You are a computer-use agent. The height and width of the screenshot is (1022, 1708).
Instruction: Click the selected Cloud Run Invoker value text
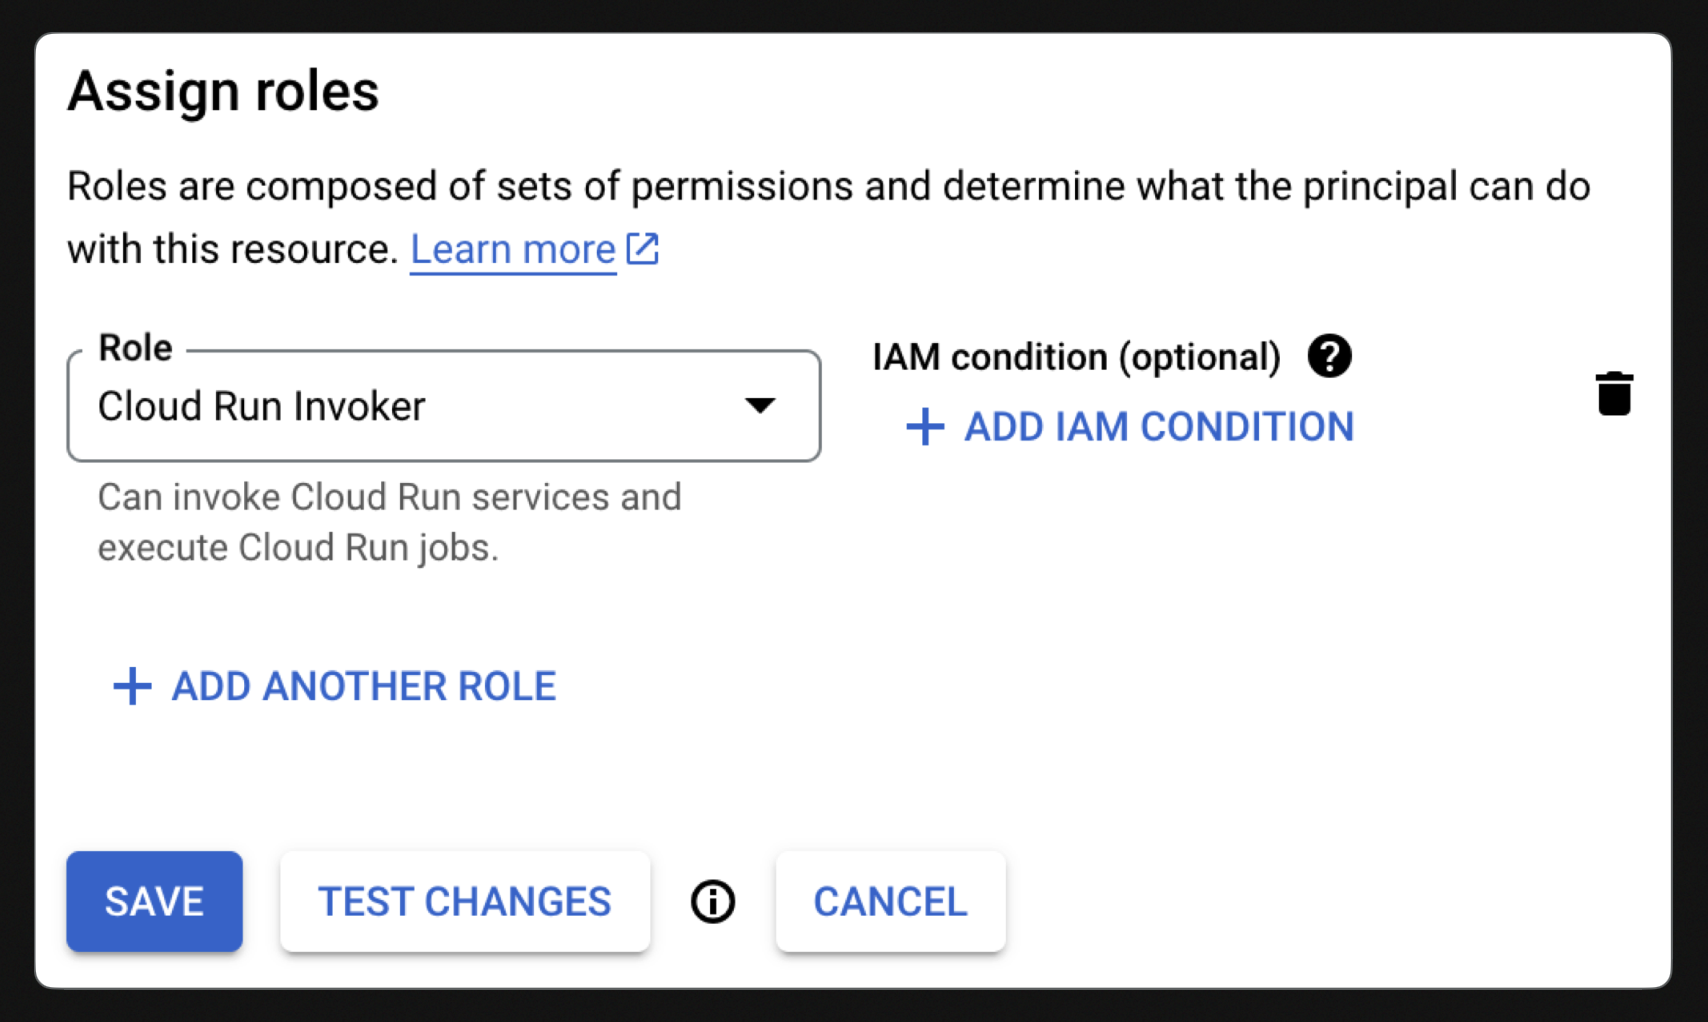pos(262,407)
